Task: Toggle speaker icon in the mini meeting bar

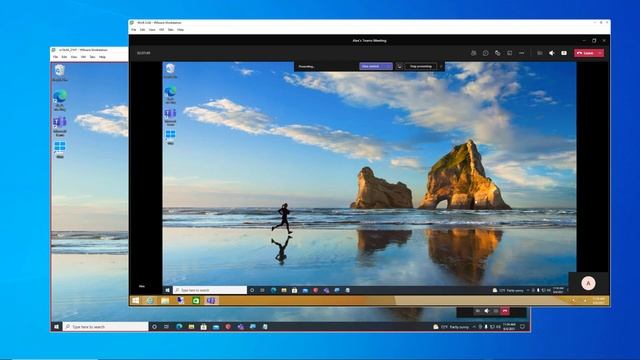Action: point(487,311)
